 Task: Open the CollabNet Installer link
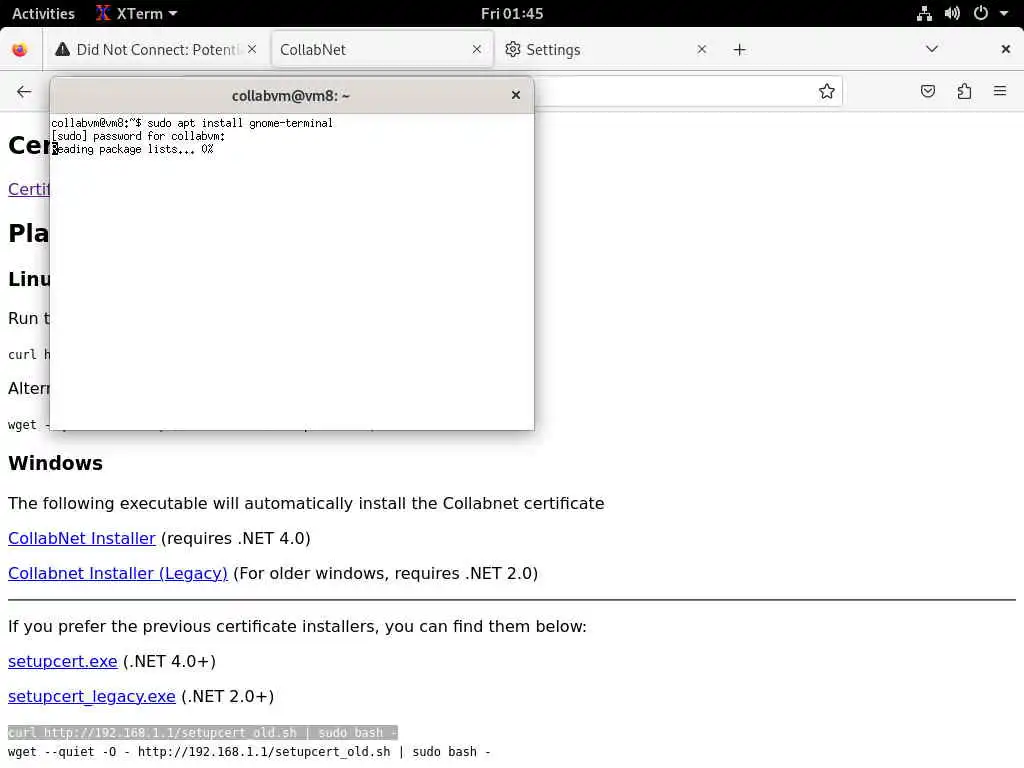[82, 539]
